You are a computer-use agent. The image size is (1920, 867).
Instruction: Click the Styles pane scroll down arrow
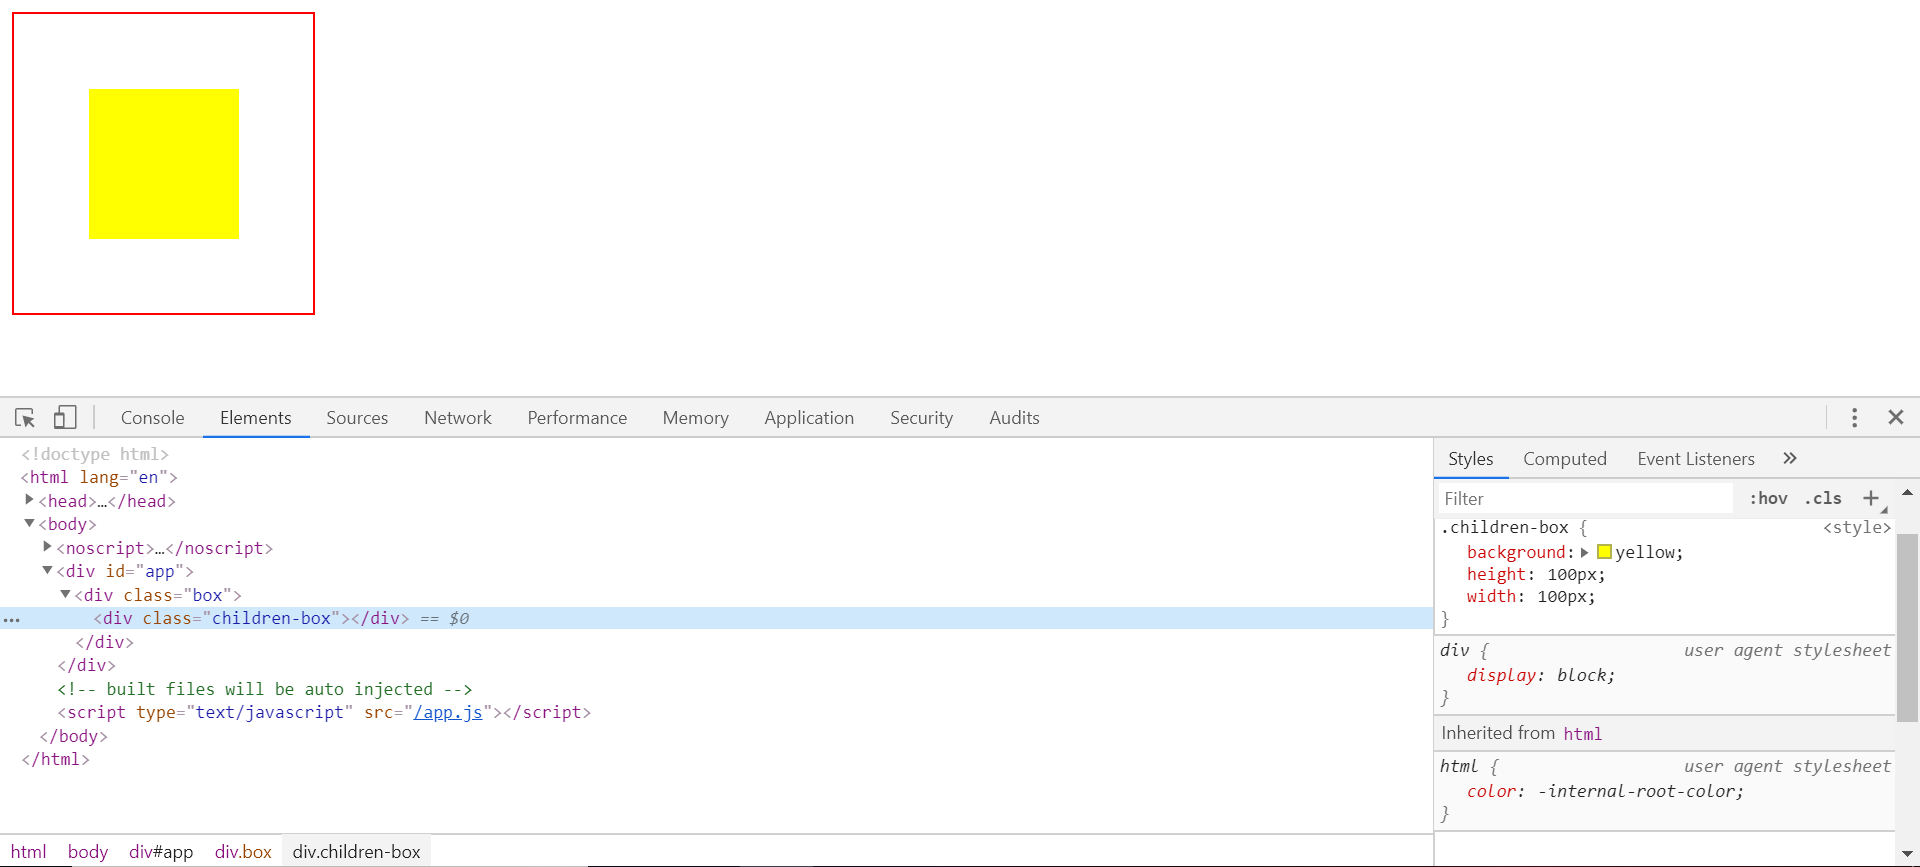tap(1907, 854)
